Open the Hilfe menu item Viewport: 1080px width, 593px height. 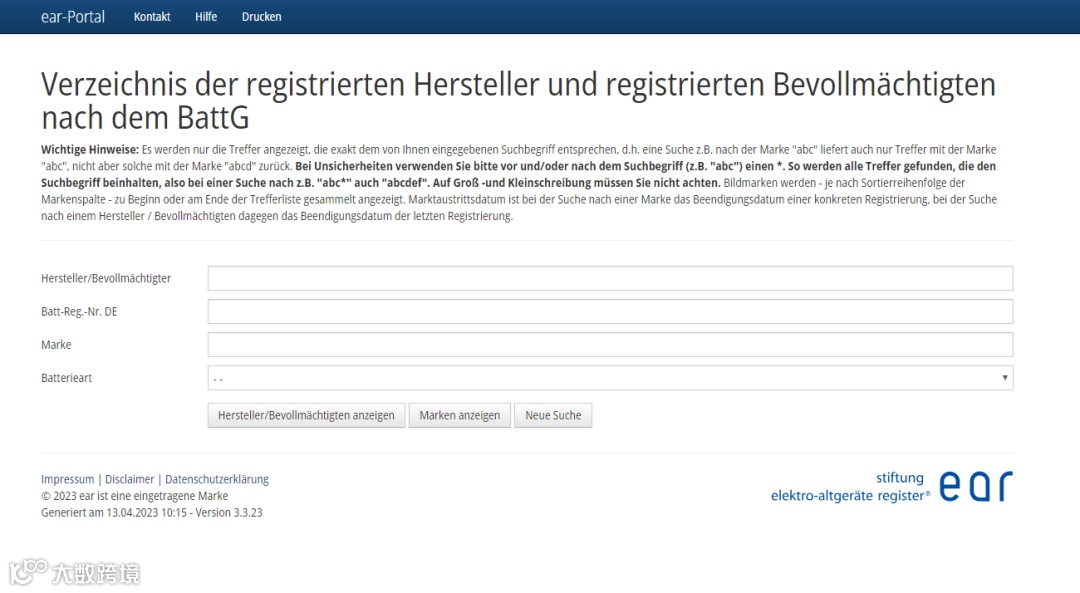point(206,17)
